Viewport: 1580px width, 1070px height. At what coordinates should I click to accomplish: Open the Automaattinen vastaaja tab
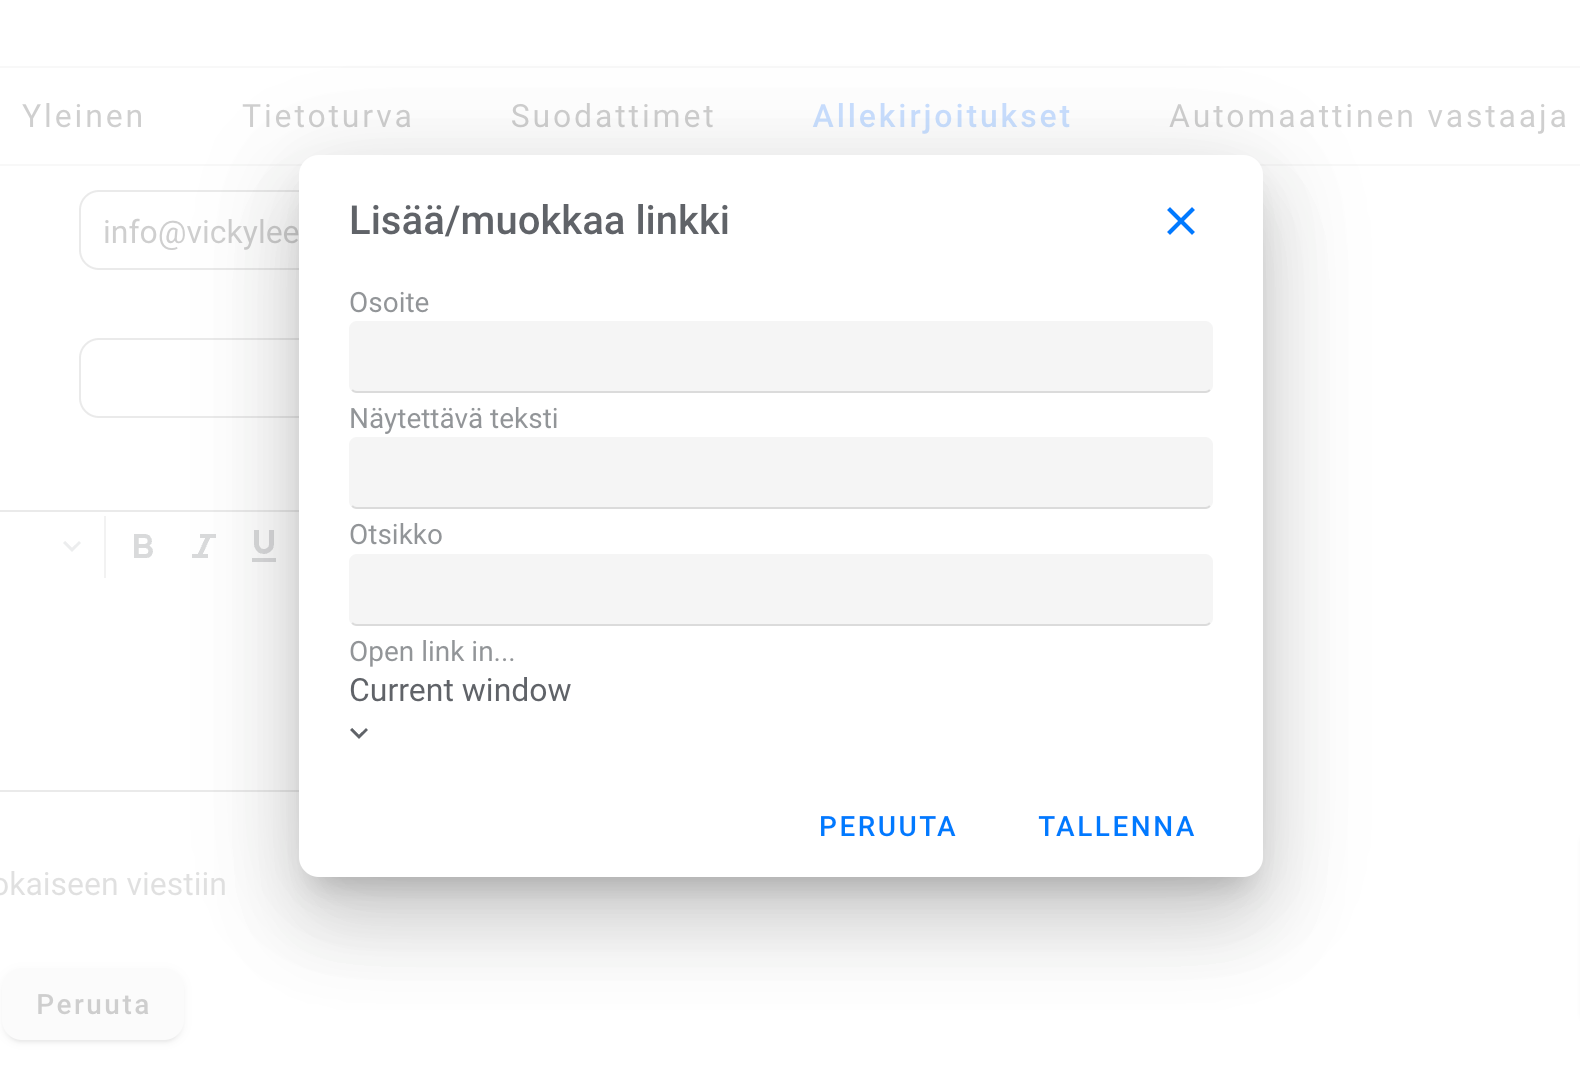1367,116
